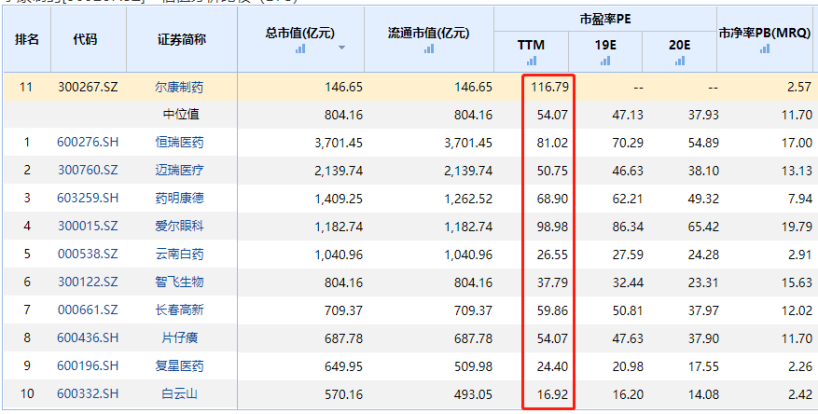
Task: Select TTM value 16.92 for 白云山
Action: 552,394
